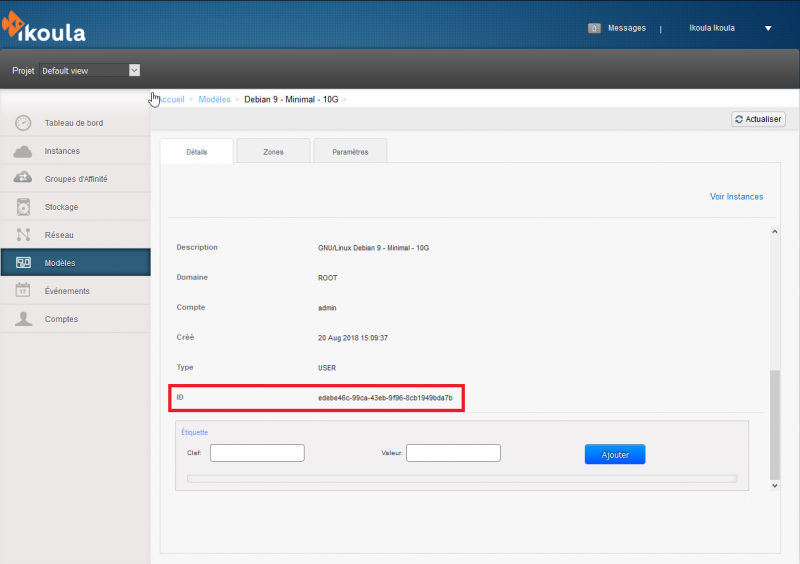
Task: Go to the Comptes section
Action: (76, 318)
